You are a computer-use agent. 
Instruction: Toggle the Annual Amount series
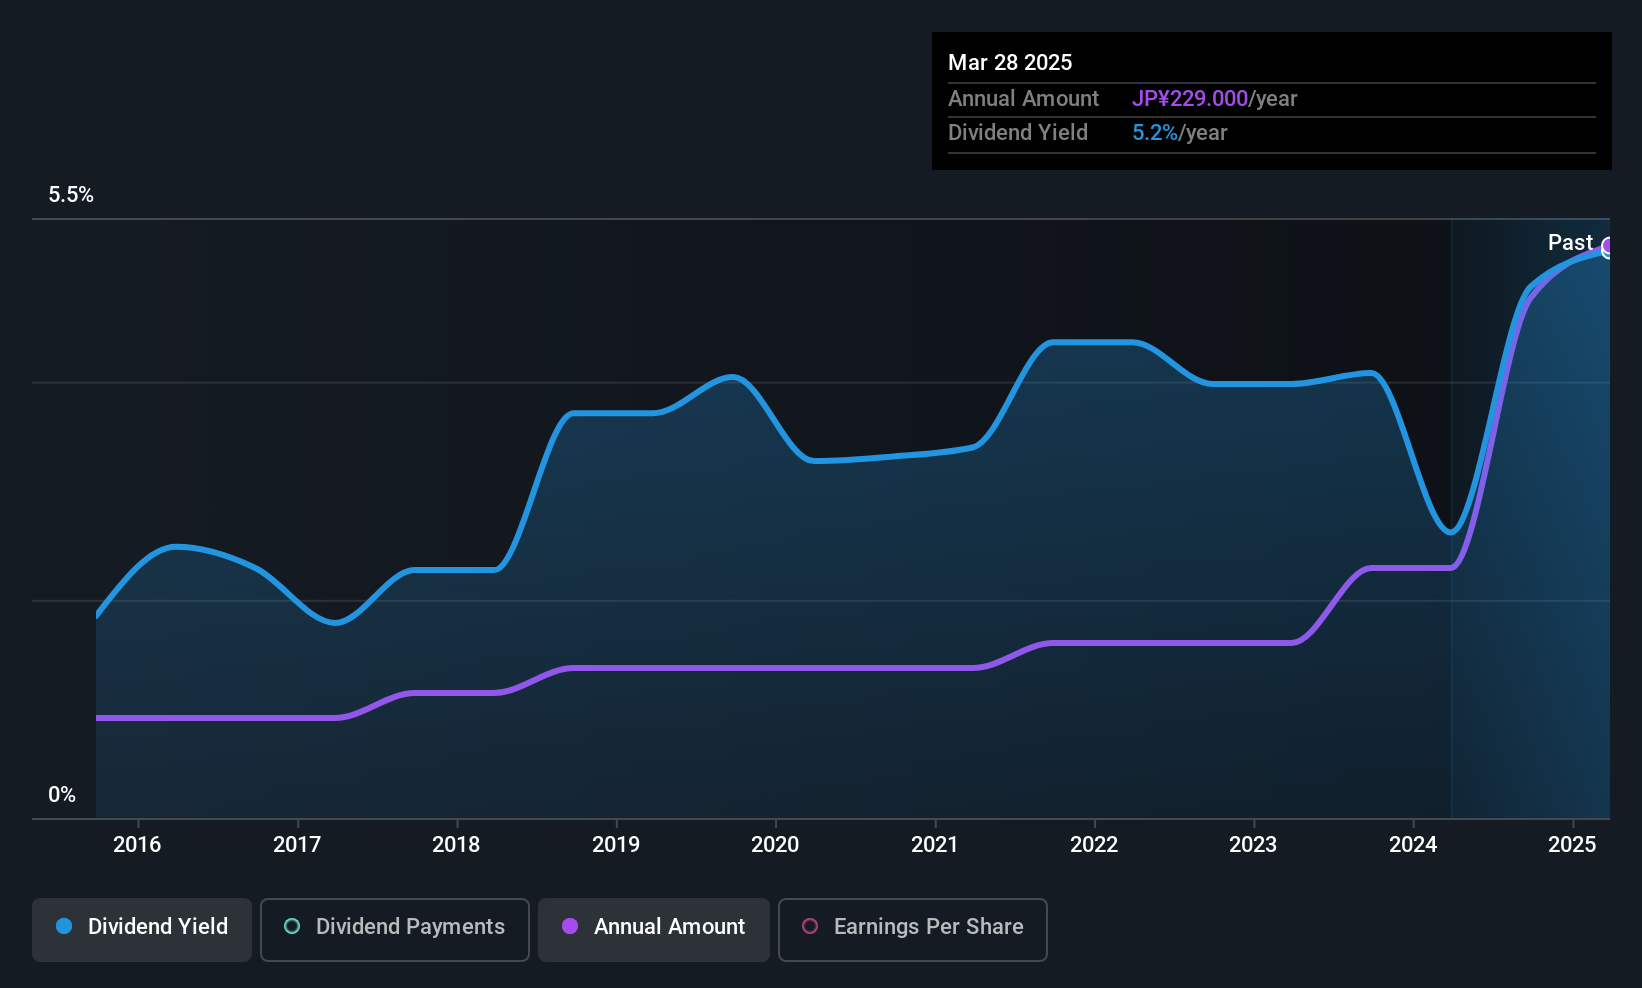654,930
